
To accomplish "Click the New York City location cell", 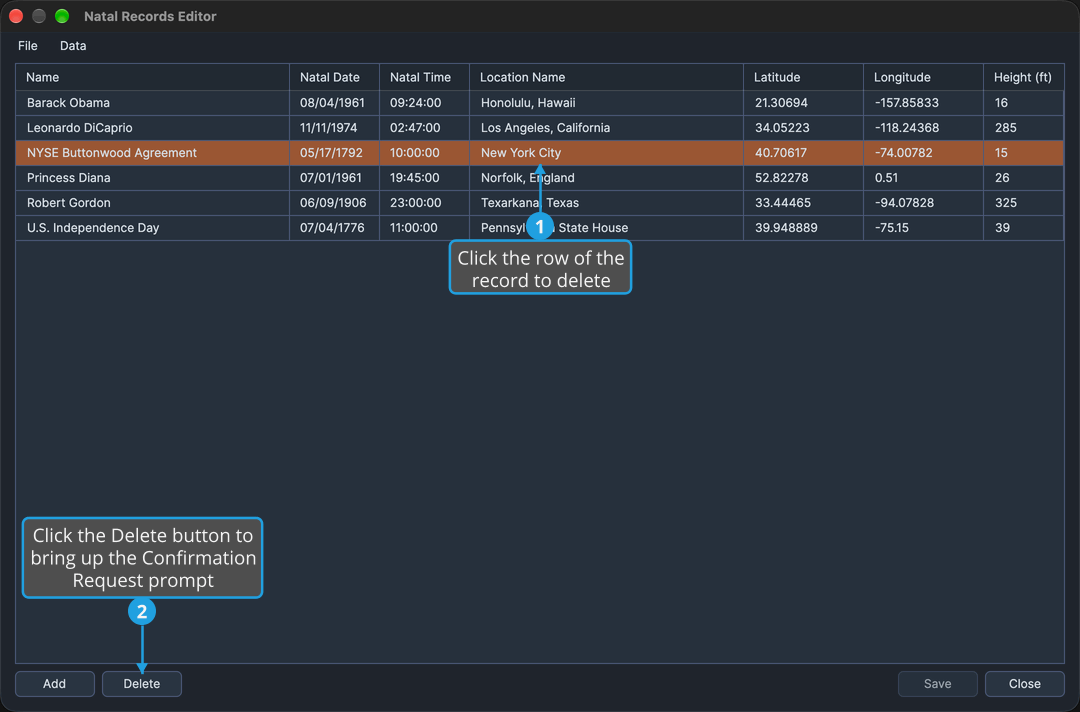I will pyautogui.click(x=606, y=153).
